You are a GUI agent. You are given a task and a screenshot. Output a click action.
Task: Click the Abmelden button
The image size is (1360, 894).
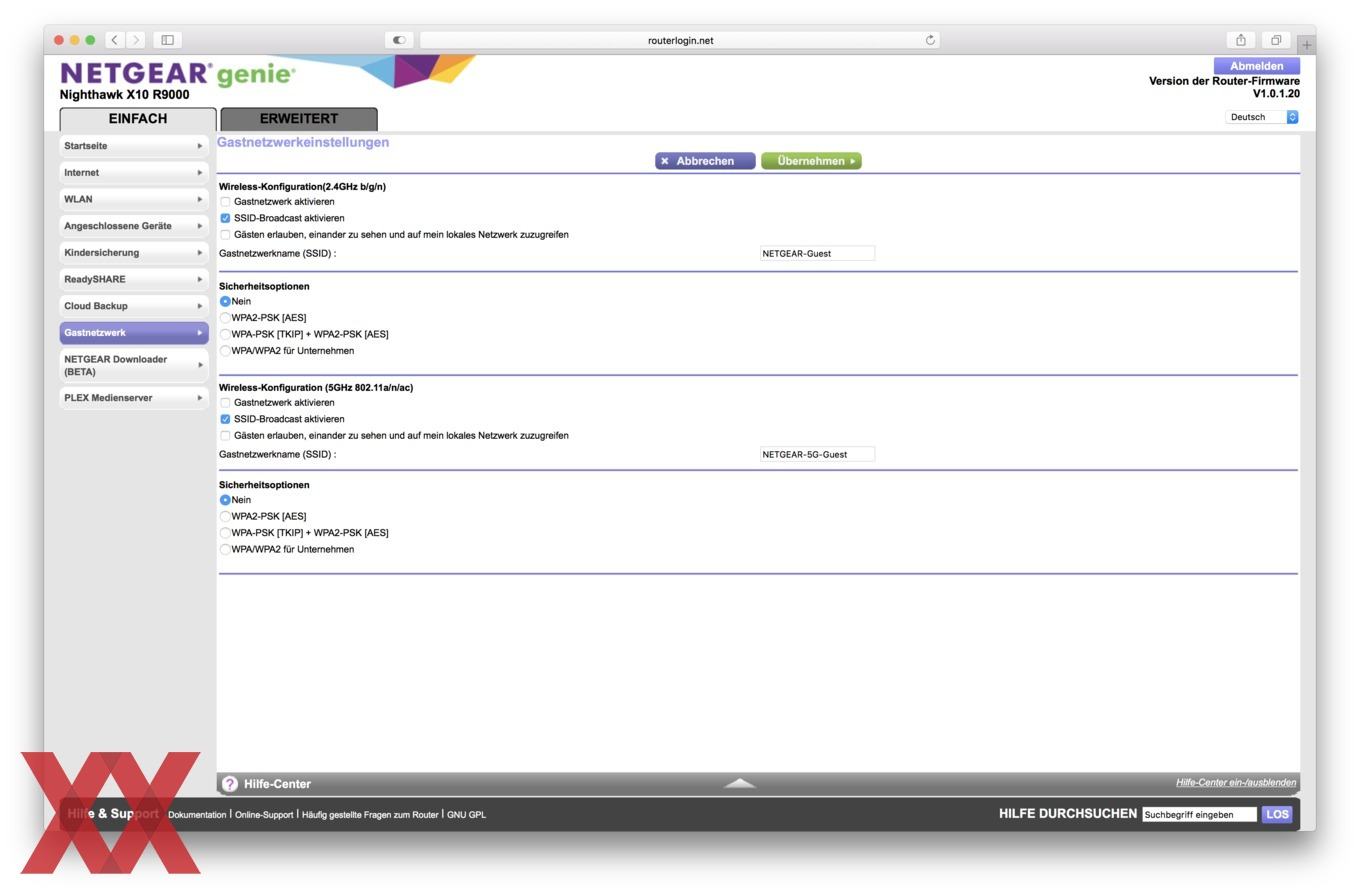click(1256, 66)
